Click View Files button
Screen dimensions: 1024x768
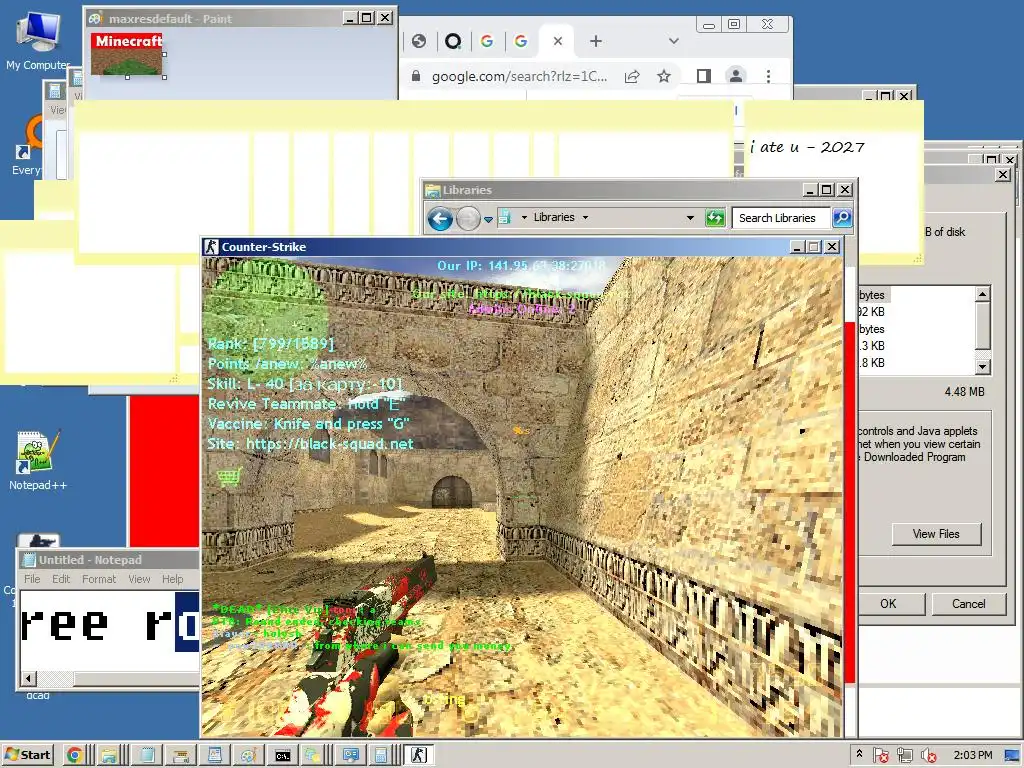[x=936, y=534]
